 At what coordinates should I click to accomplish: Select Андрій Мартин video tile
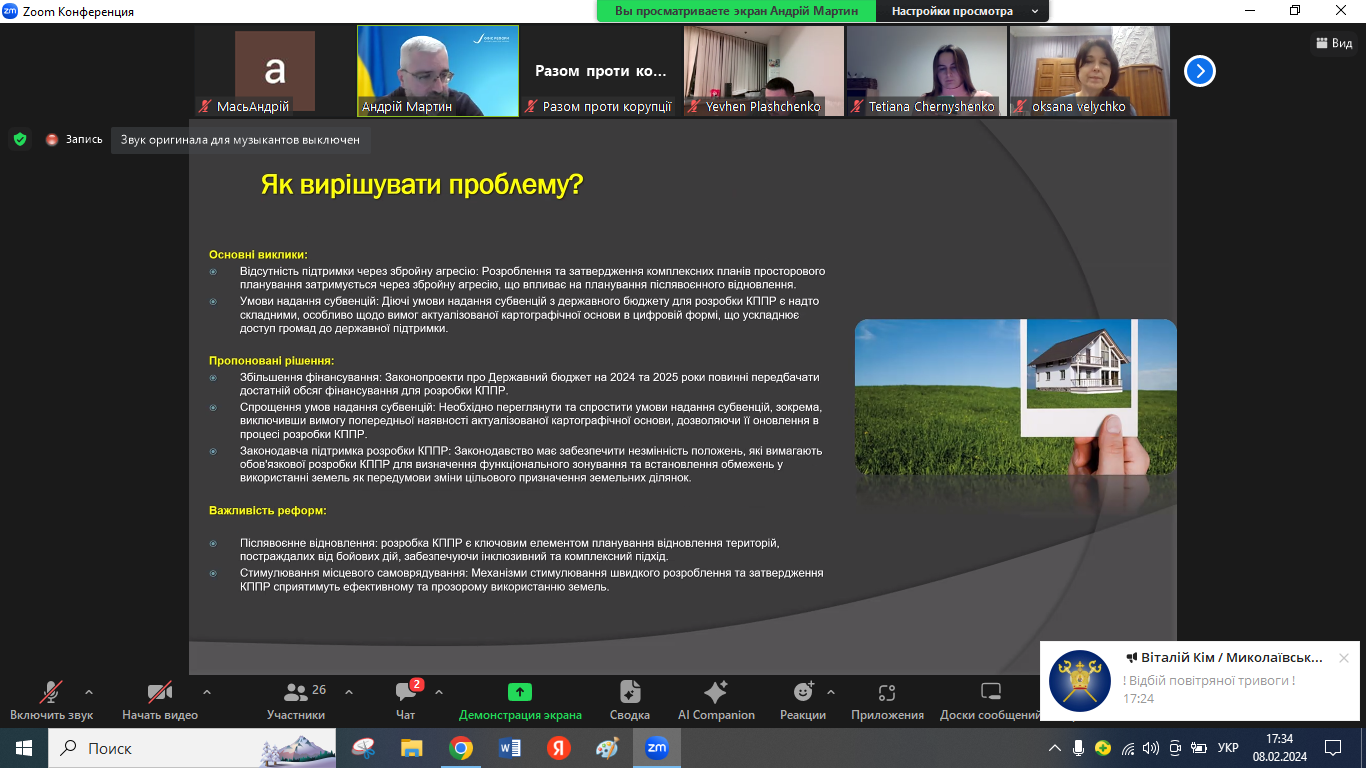tap(438, 71)
